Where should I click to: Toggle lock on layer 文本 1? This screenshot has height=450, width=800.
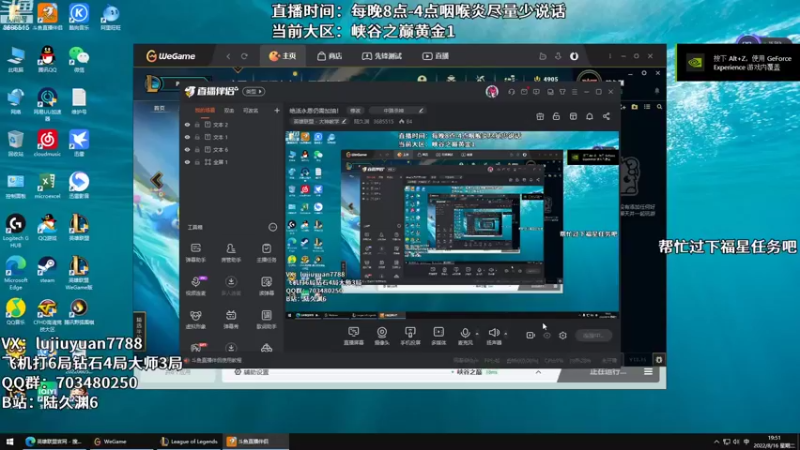[x=197, y=137]
